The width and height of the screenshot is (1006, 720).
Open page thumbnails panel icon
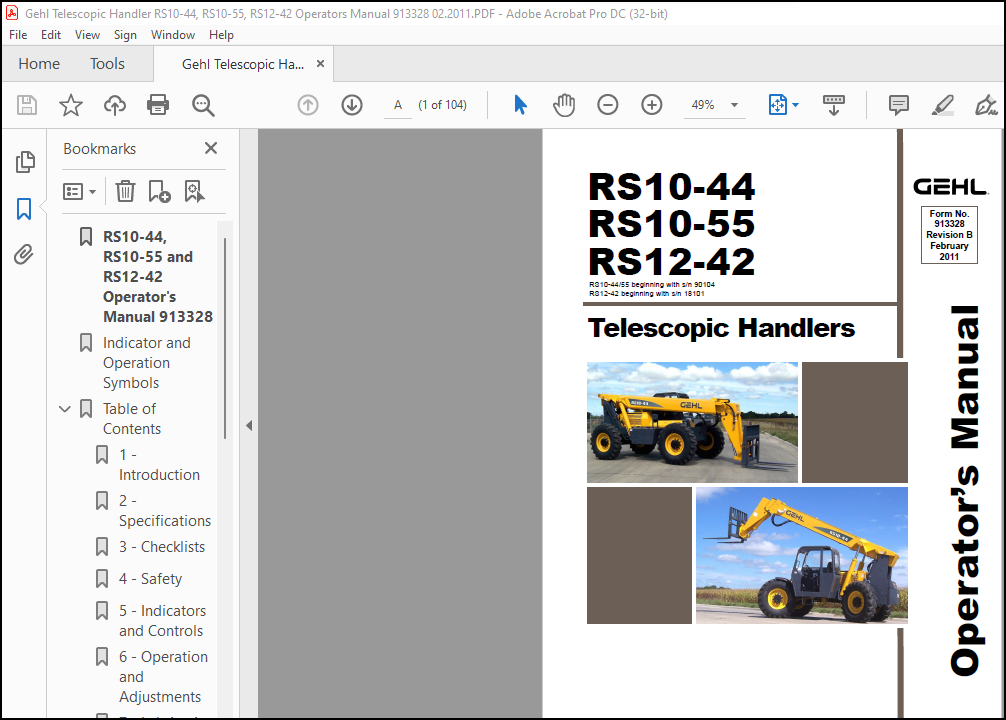point(24,162)
